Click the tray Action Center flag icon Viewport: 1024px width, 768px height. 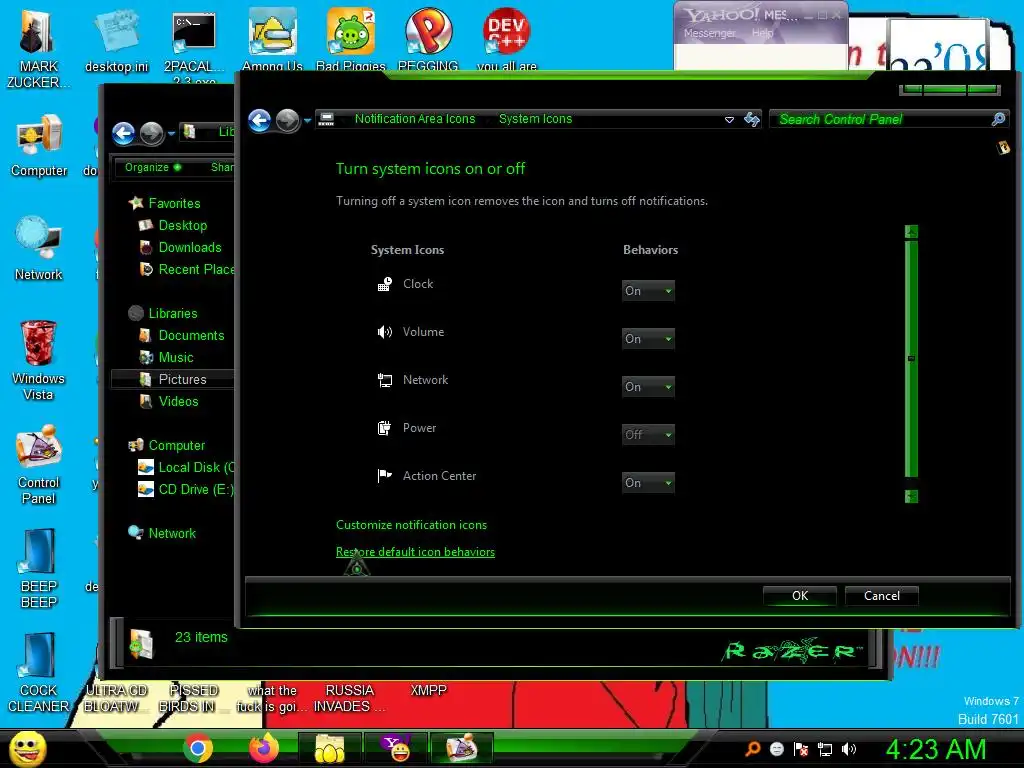pos(801,750)
